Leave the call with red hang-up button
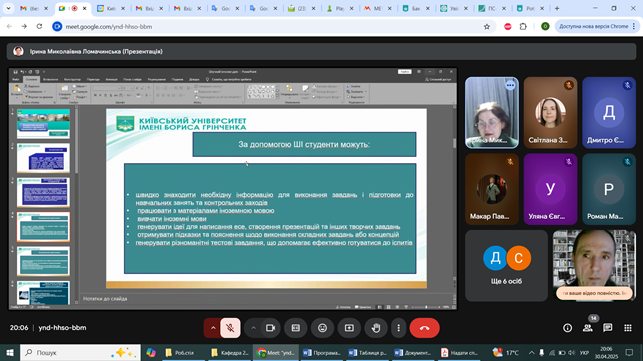Viewport: 643px width, 361px height. [424, 328]
